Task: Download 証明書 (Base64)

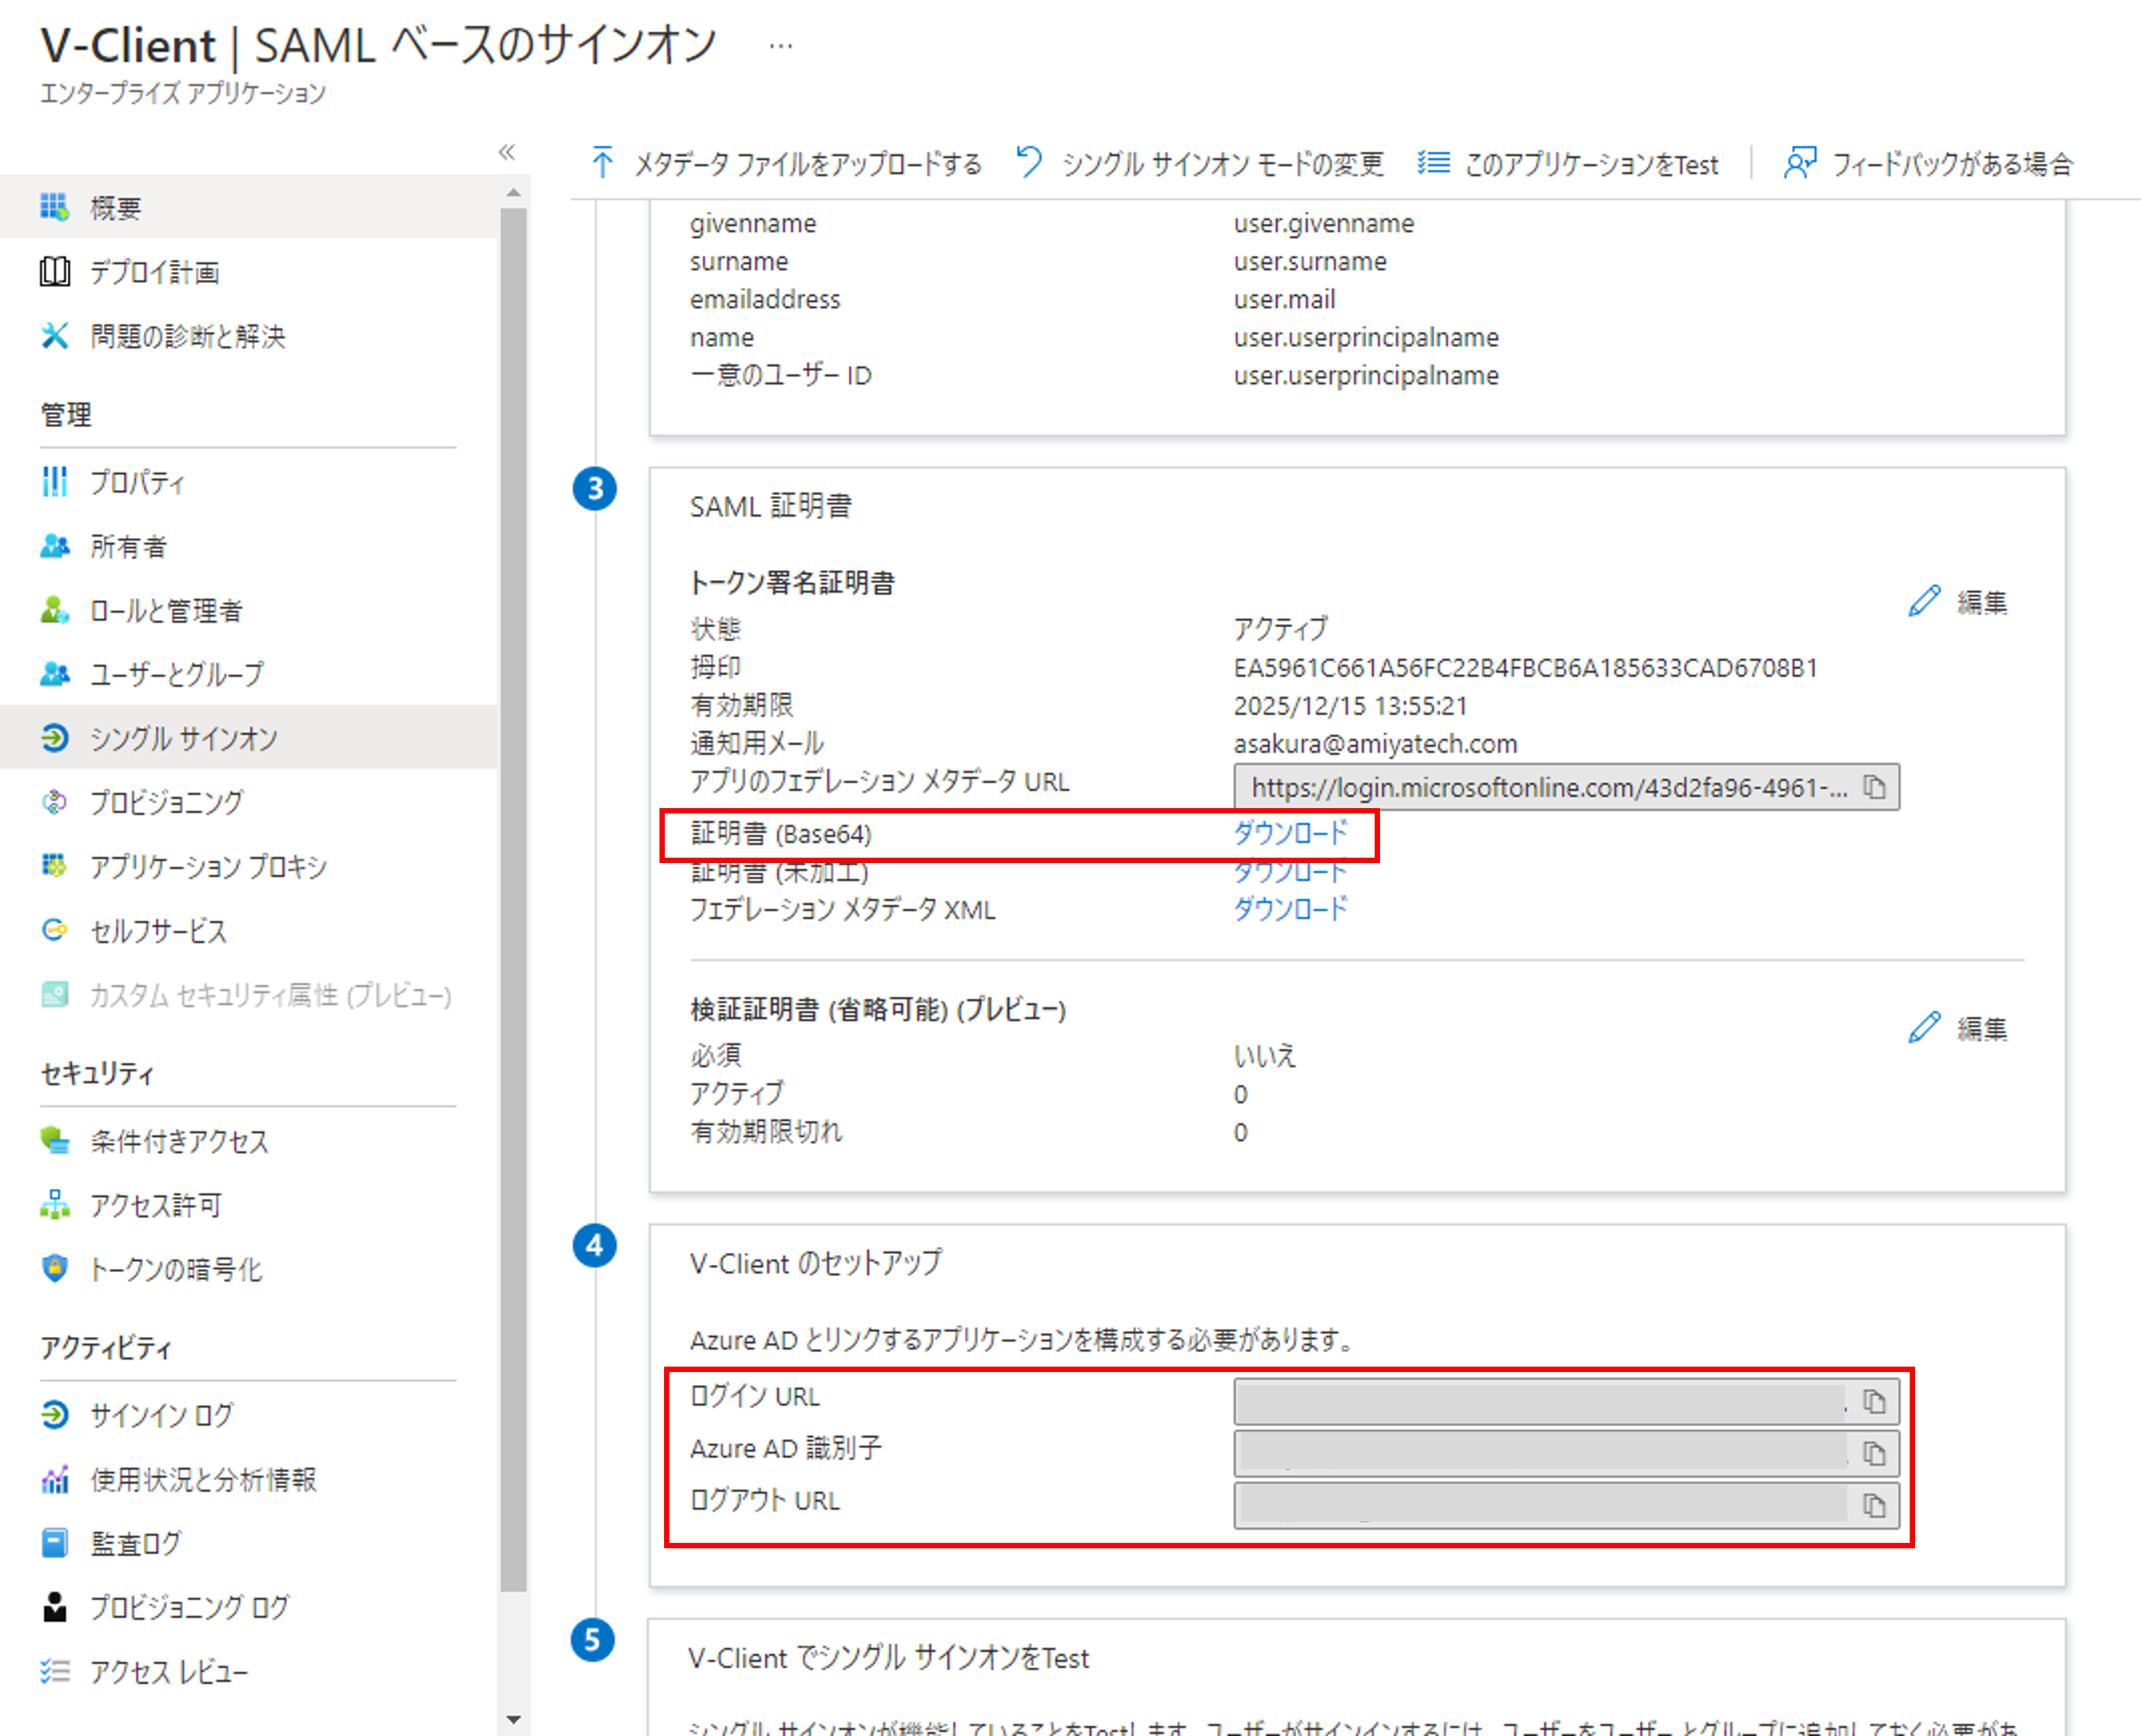Action: pos(1290,832)
